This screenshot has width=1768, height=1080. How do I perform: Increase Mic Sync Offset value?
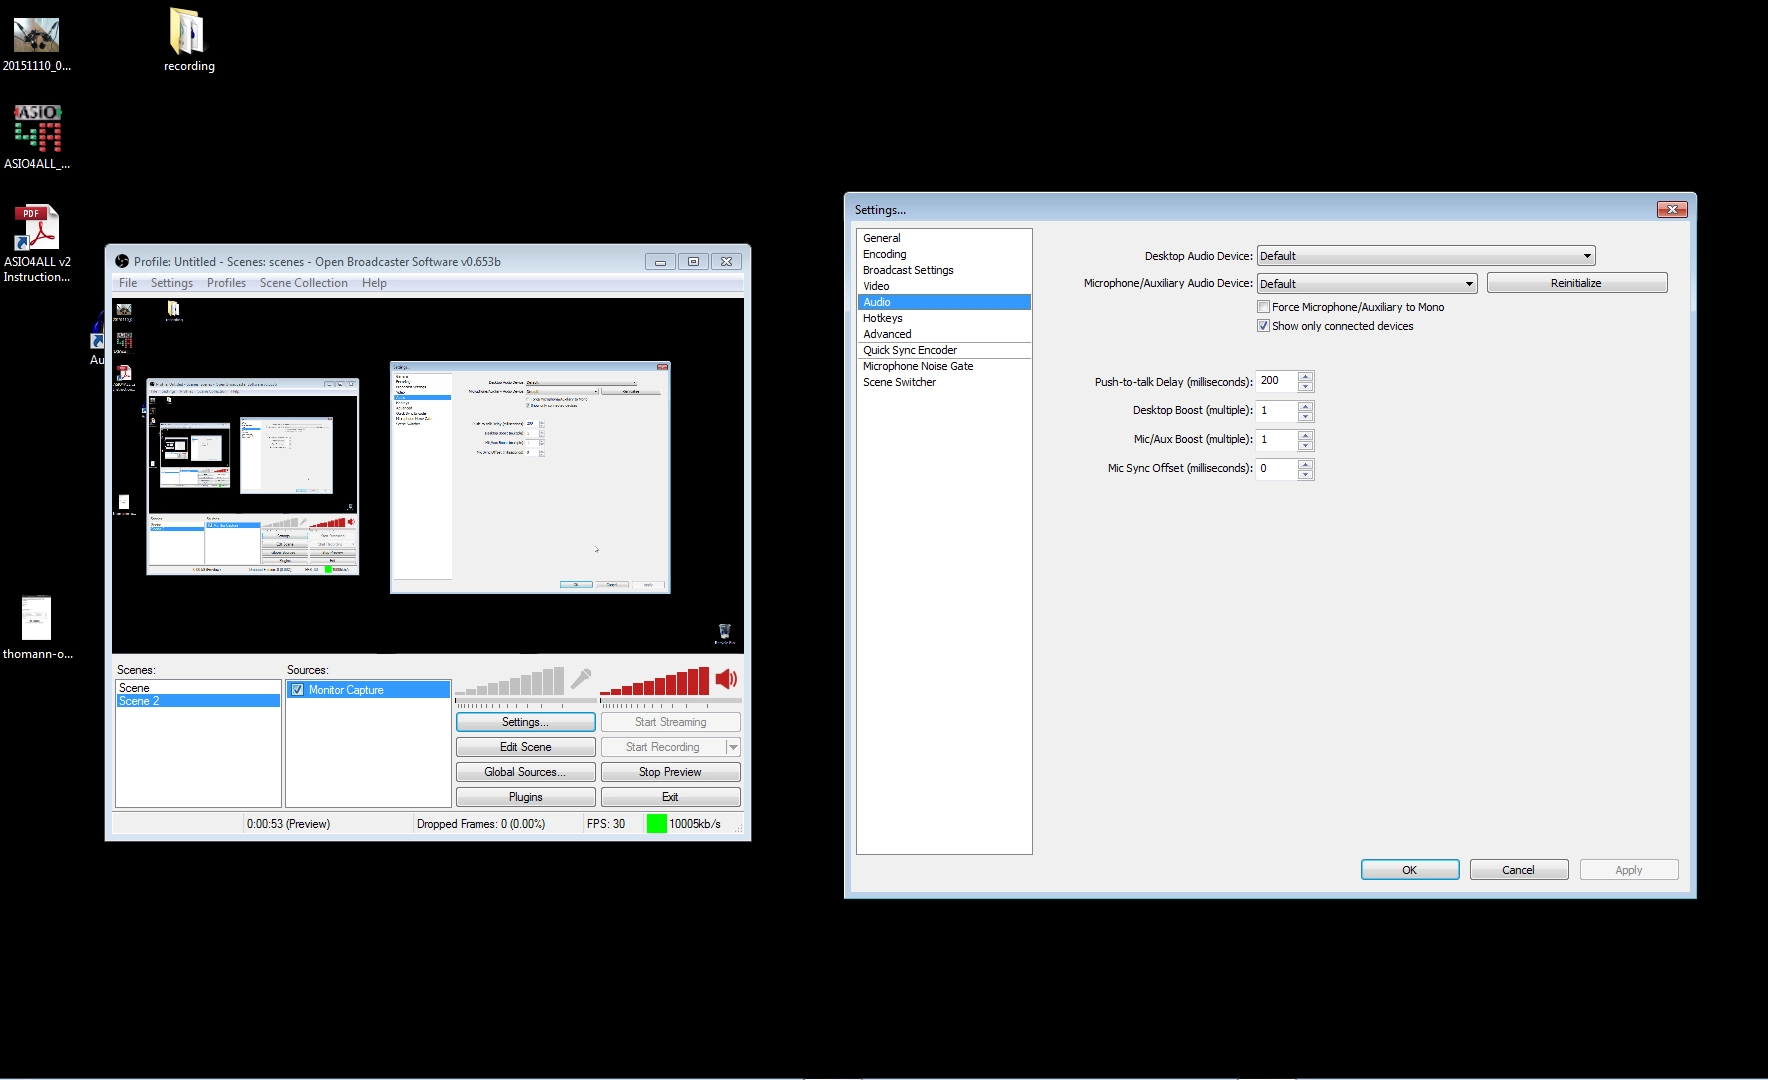(1305, 463)
